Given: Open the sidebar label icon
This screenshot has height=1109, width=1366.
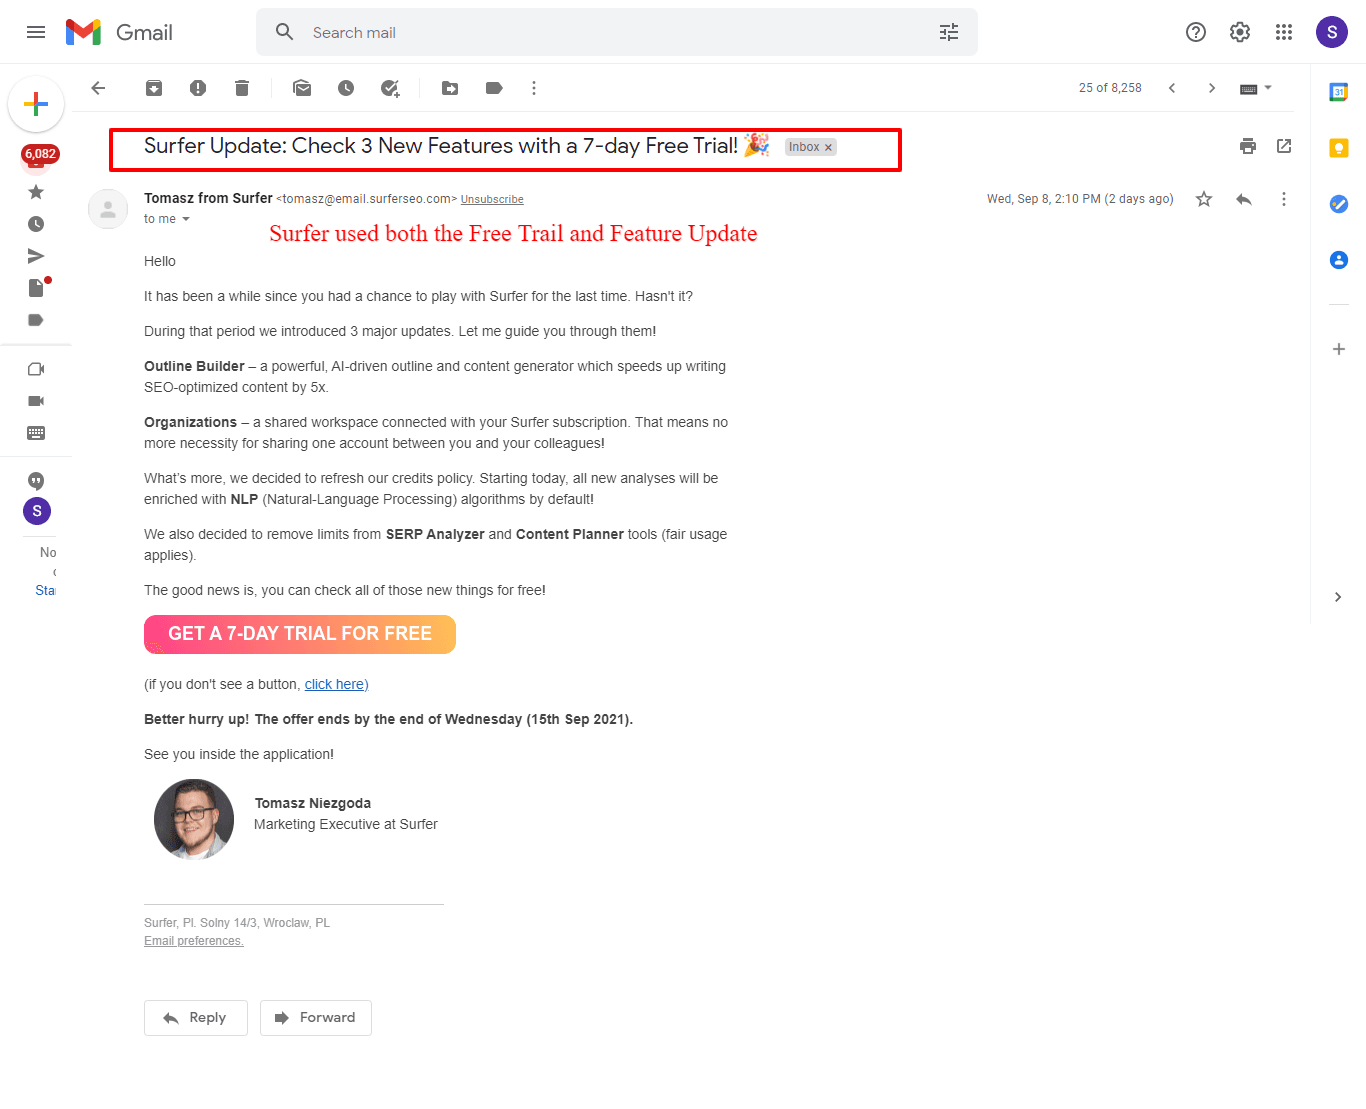Looking at the screenshot, I should pyautogui.click(x=36, y=320).
